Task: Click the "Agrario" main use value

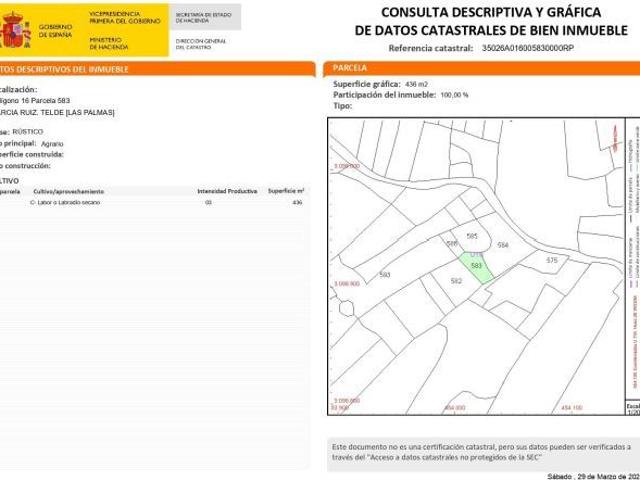Action: pyautogui.click(x=52, y=144)
